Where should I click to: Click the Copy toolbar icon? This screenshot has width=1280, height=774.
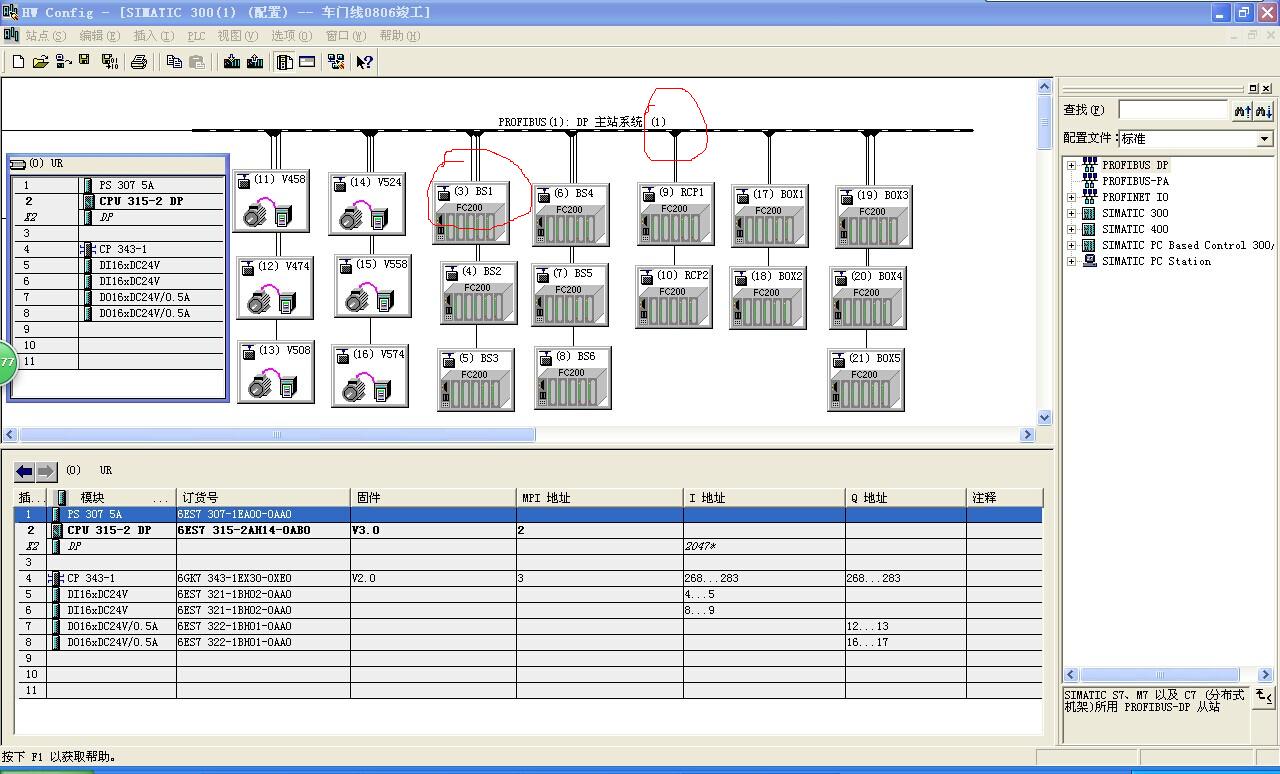174,62
